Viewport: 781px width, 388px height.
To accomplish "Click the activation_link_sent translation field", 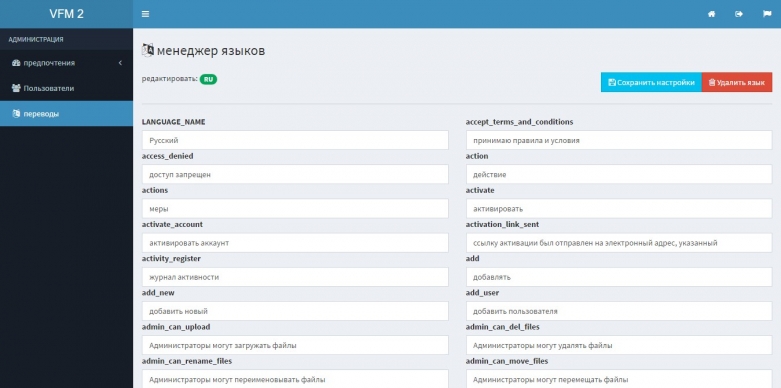I will pyautogui.click(x=619, y=243).
